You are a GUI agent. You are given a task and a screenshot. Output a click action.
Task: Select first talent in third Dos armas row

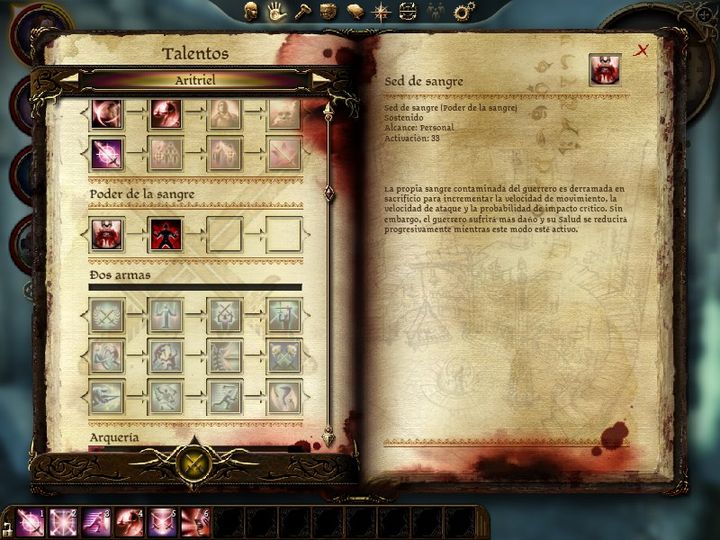pos(107,396)
